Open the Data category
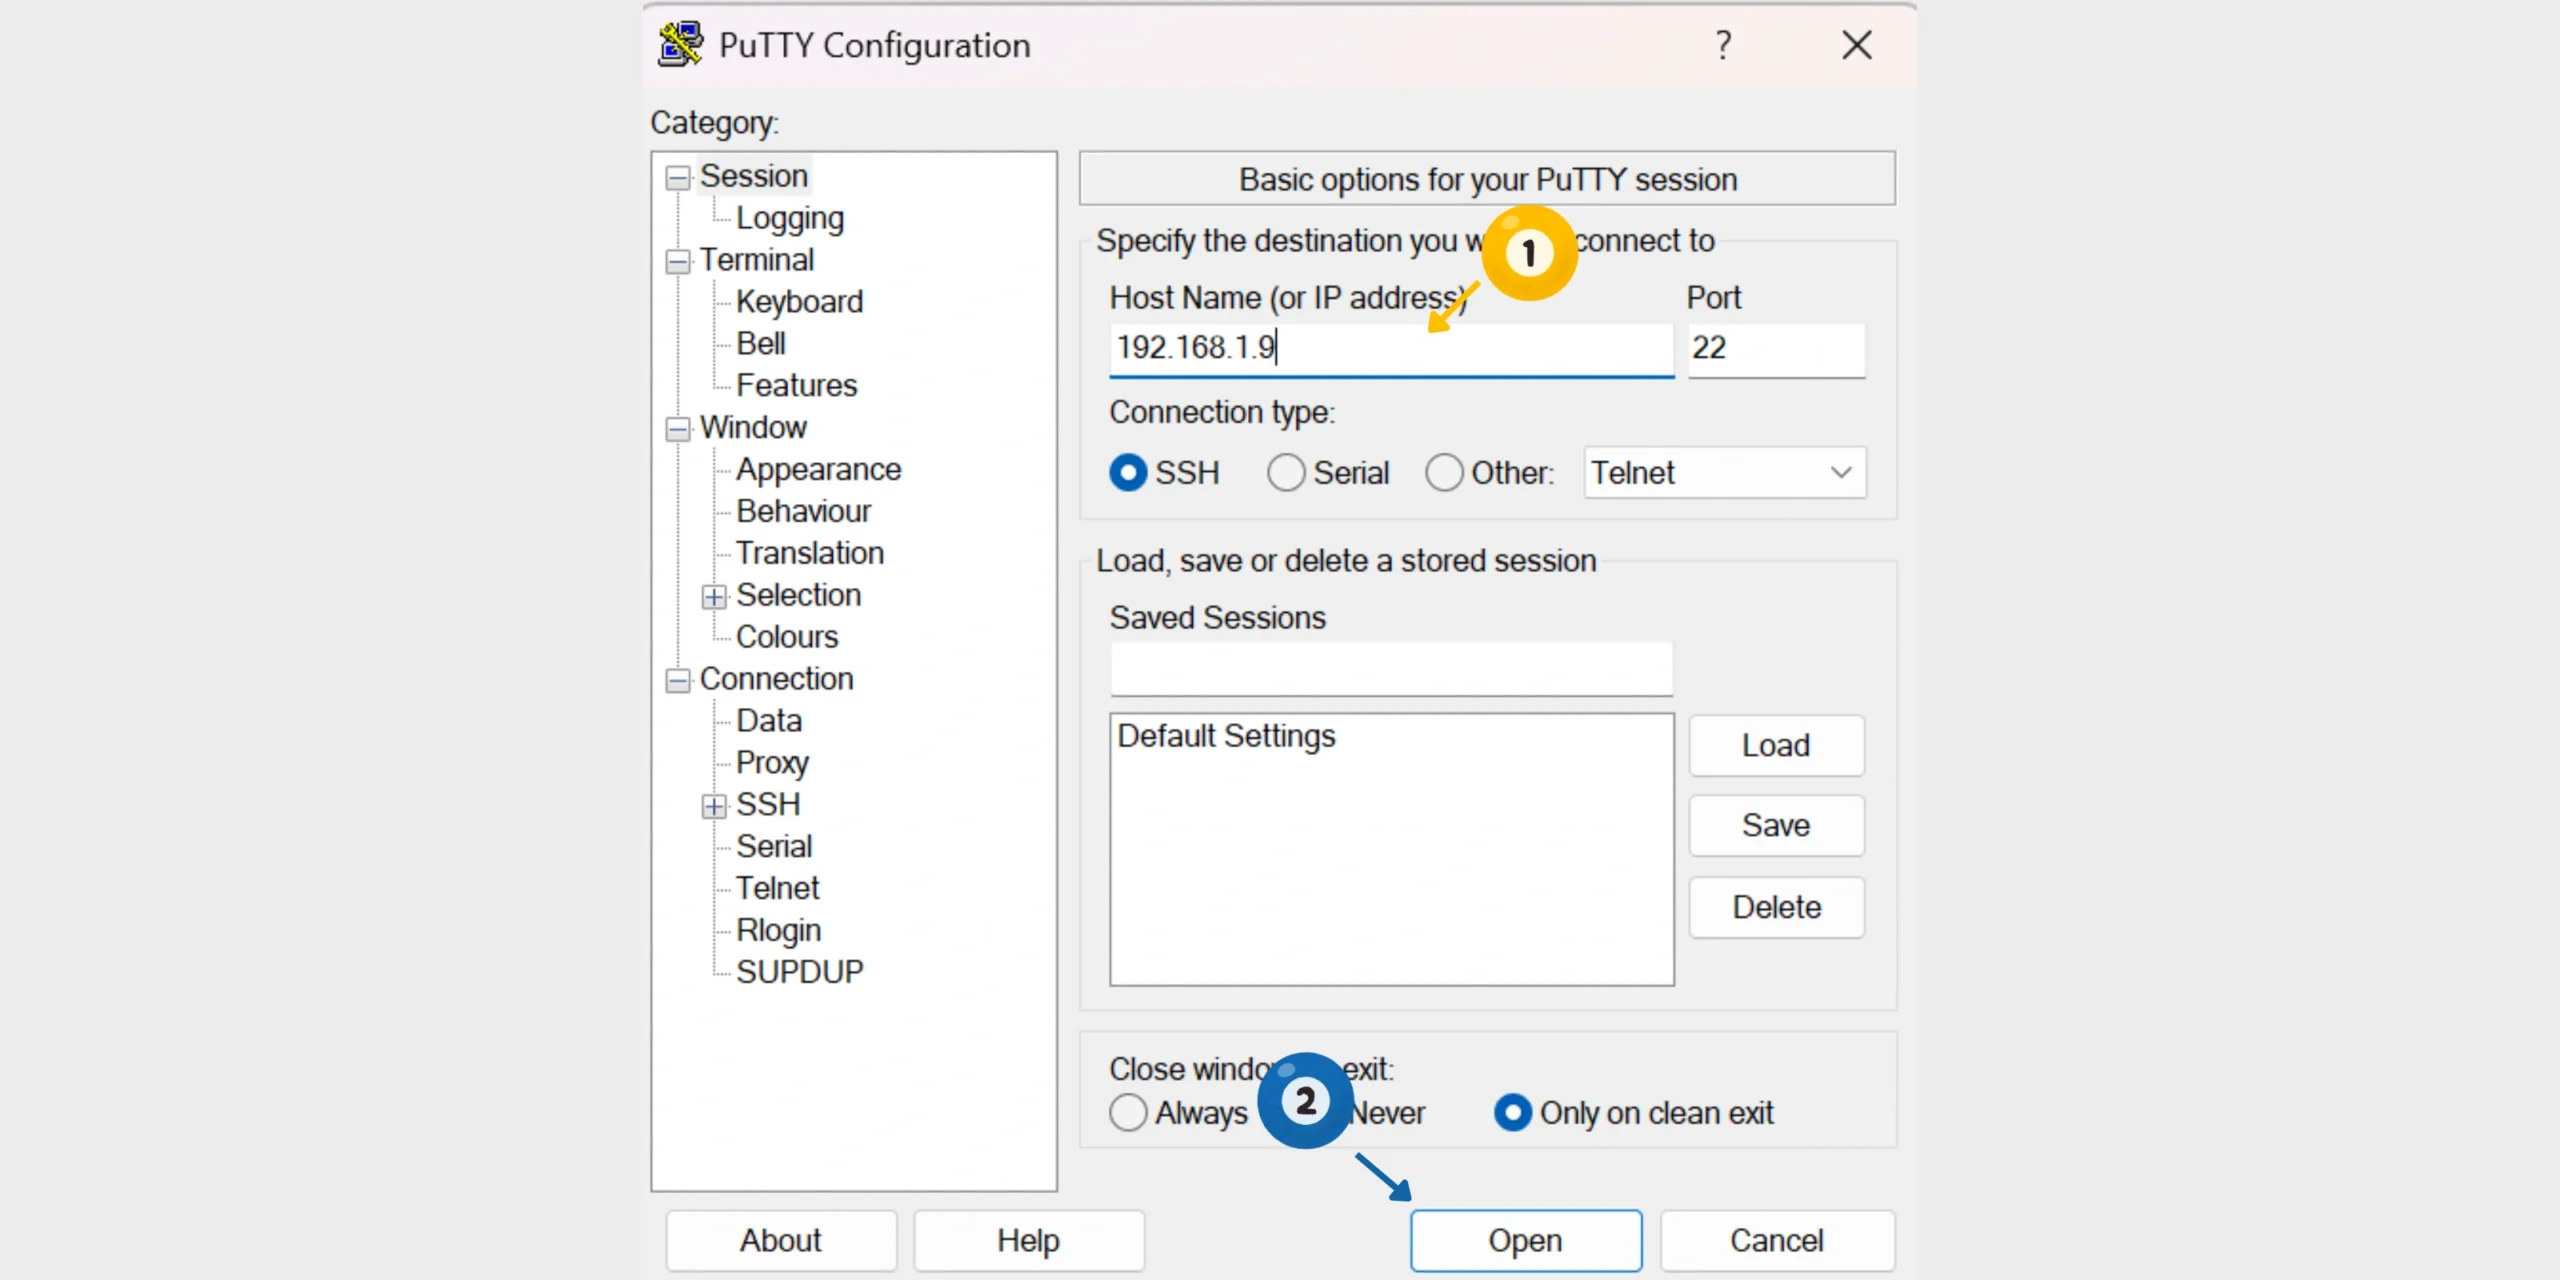The image size is (2560, 1280). pyautogui.click(x=769, y=721)
